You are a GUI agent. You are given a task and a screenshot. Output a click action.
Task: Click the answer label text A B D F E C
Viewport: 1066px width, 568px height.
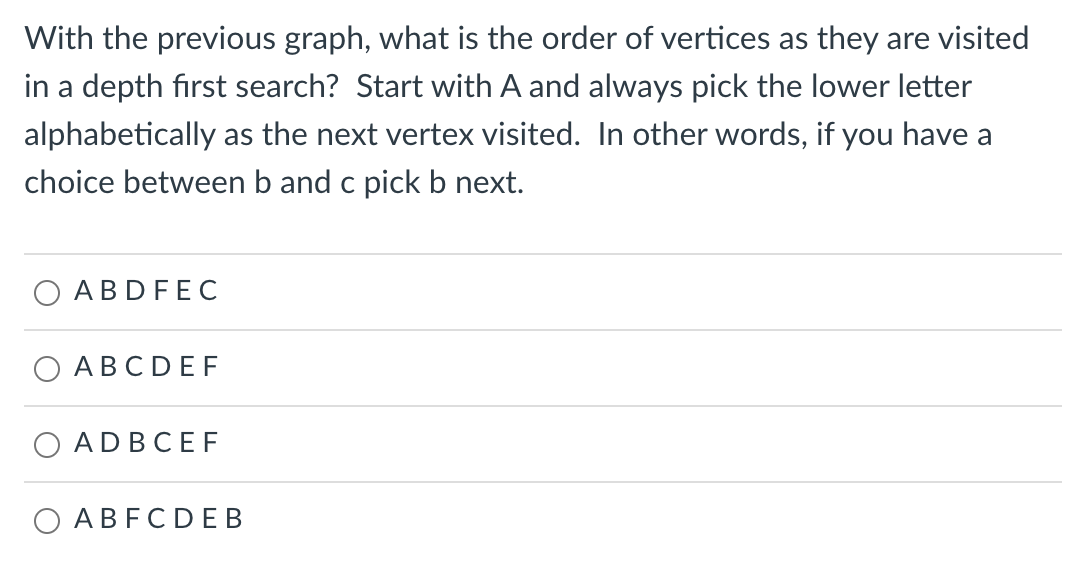pos(145,291)
